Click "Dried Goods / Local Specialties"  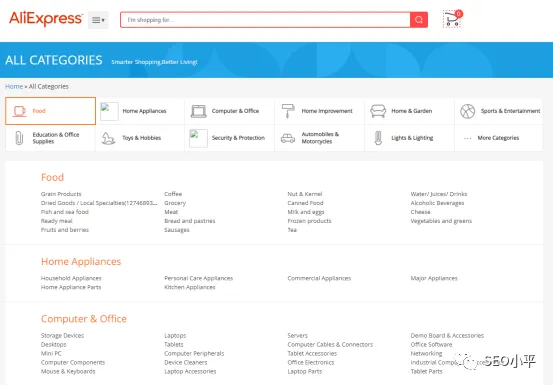[x=98, y=203]
